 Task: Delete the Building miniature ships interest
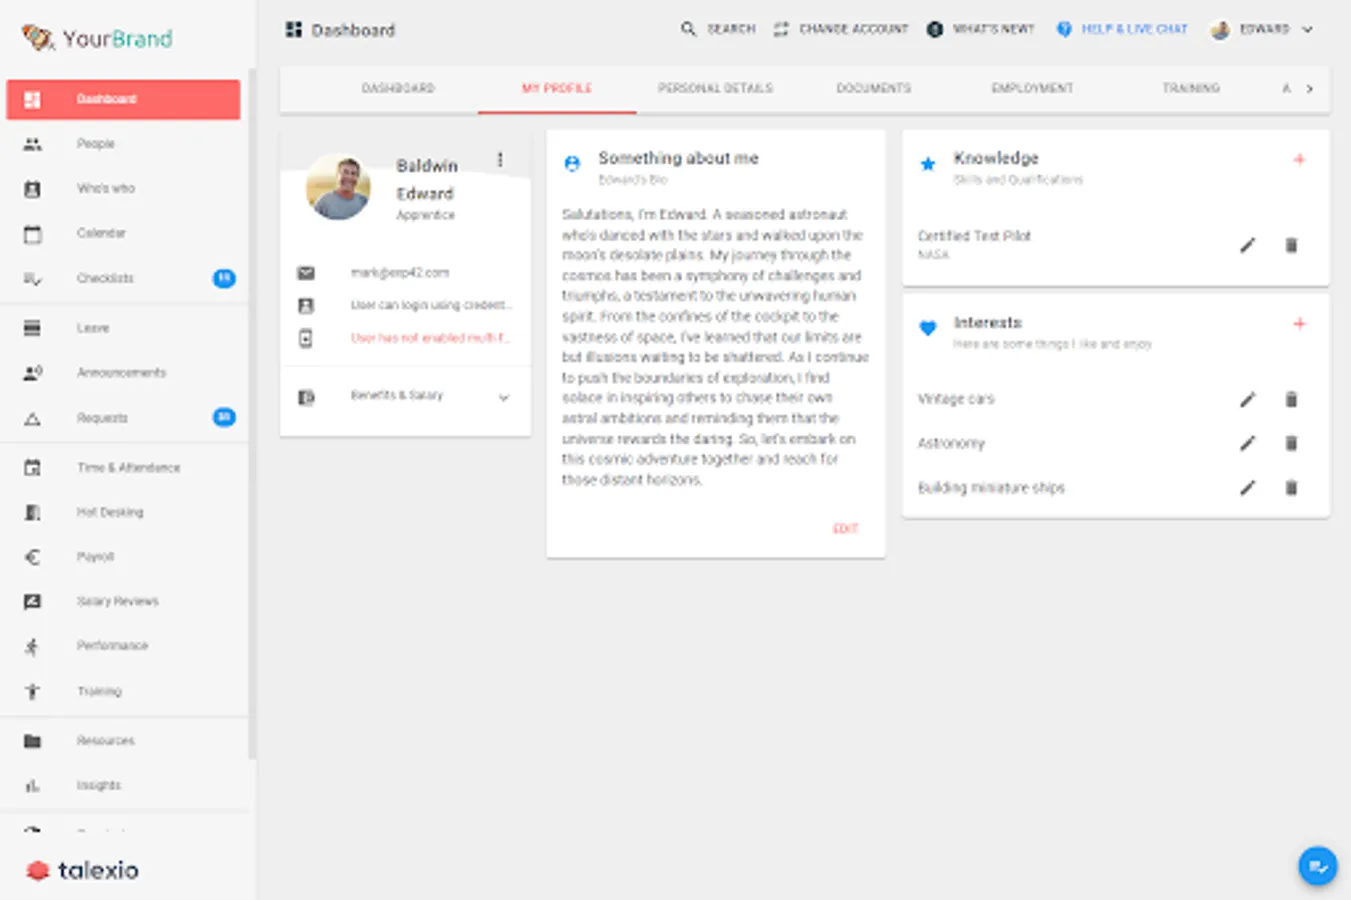coord(1291,488)
